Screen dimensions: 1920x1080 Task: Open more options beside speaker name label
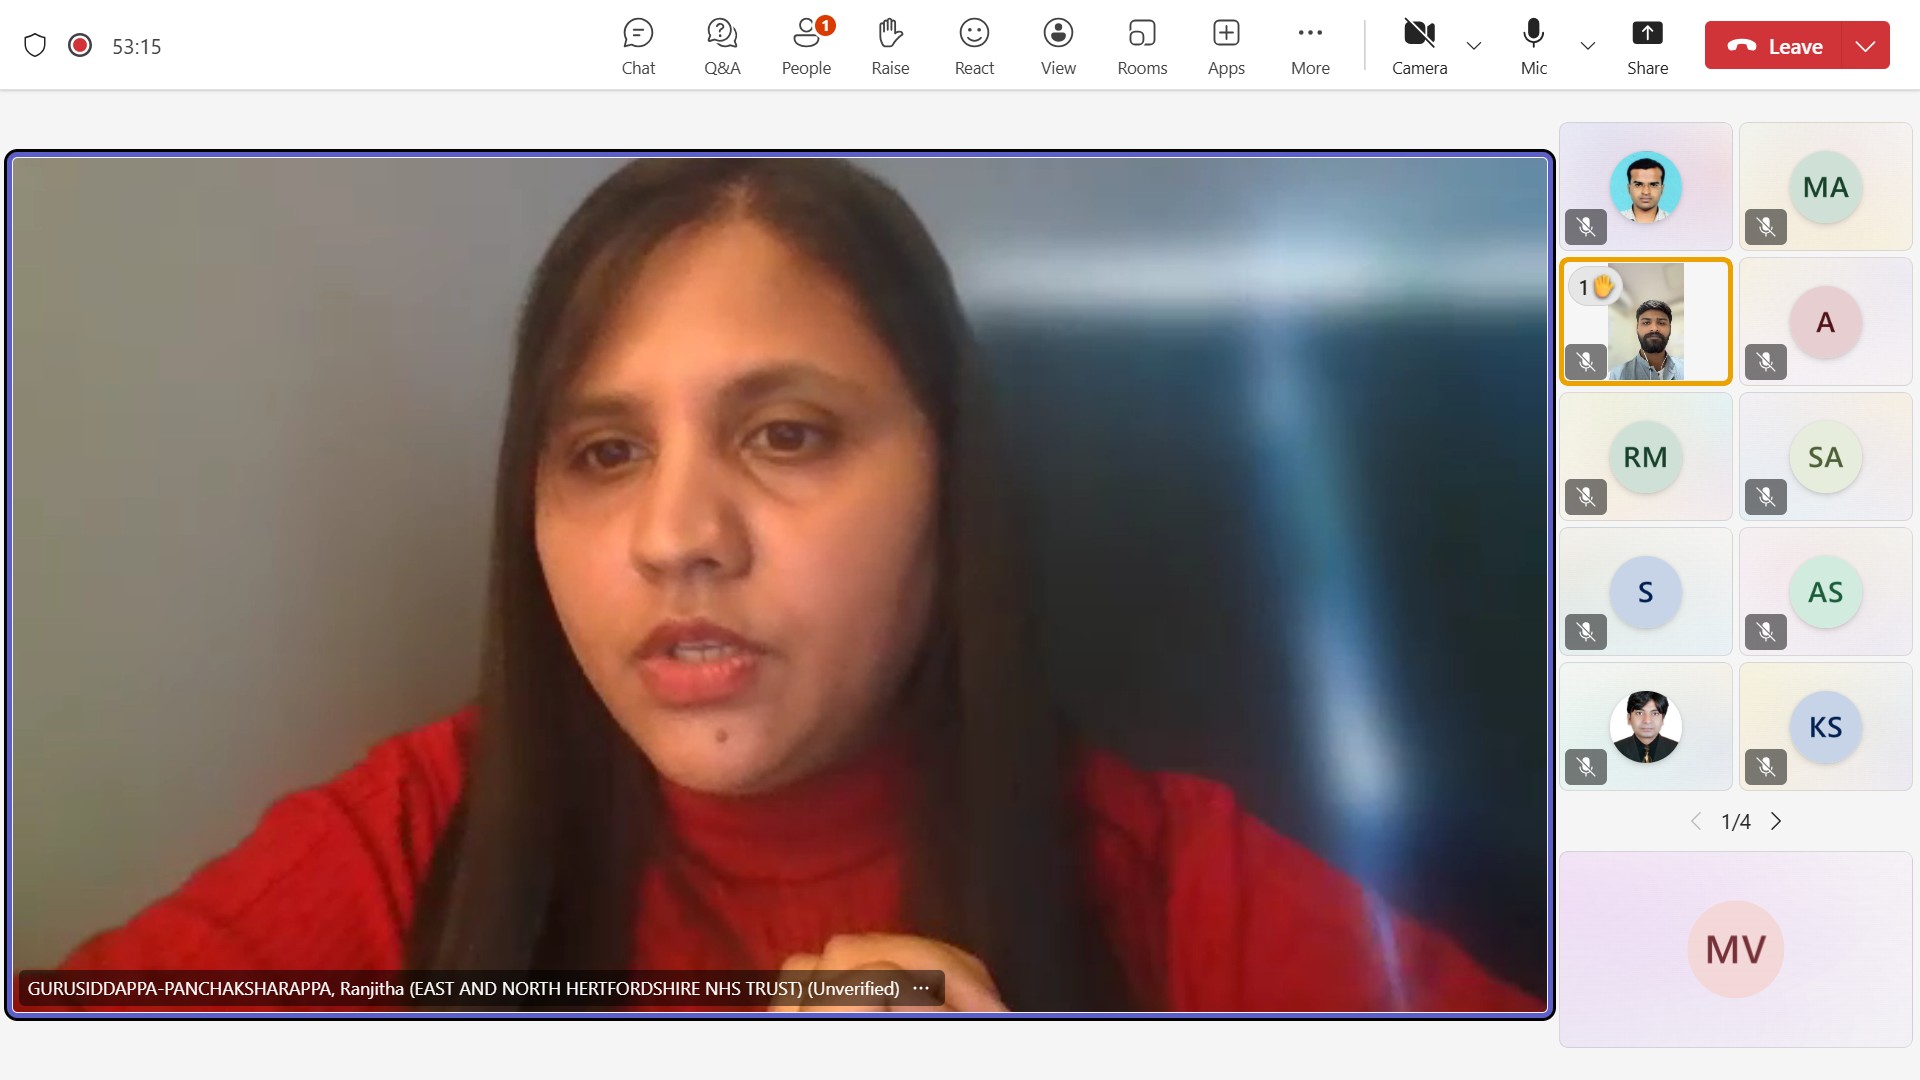[x=921, y=988]
